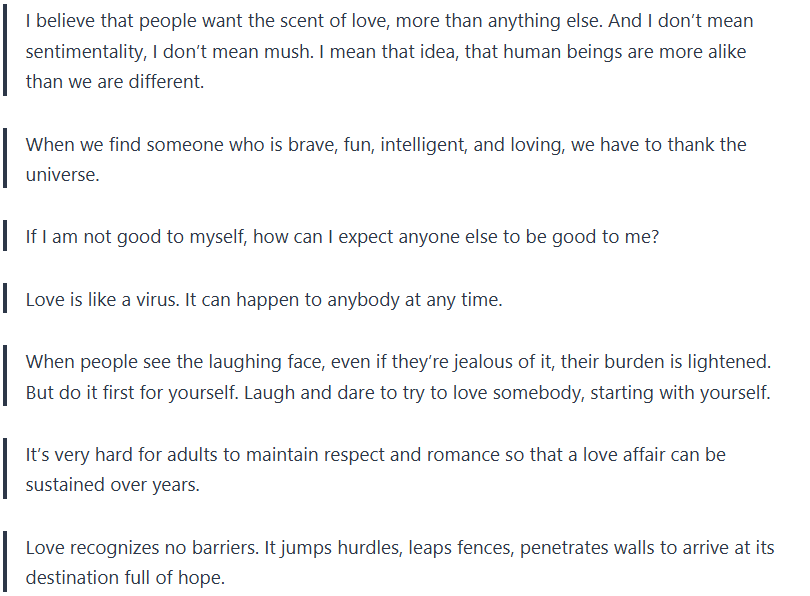
Task: Click the text "sustained over years."
Action: coord(112,486)
